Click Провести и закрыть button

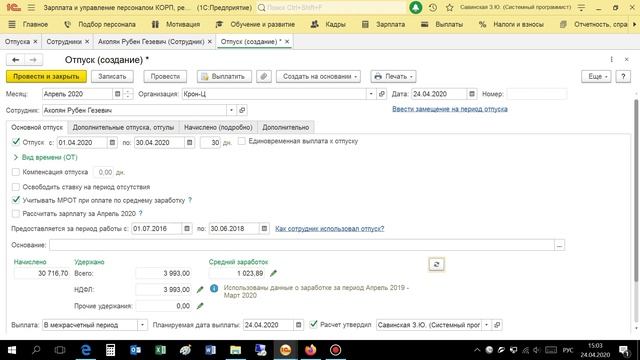click(46, 76)
